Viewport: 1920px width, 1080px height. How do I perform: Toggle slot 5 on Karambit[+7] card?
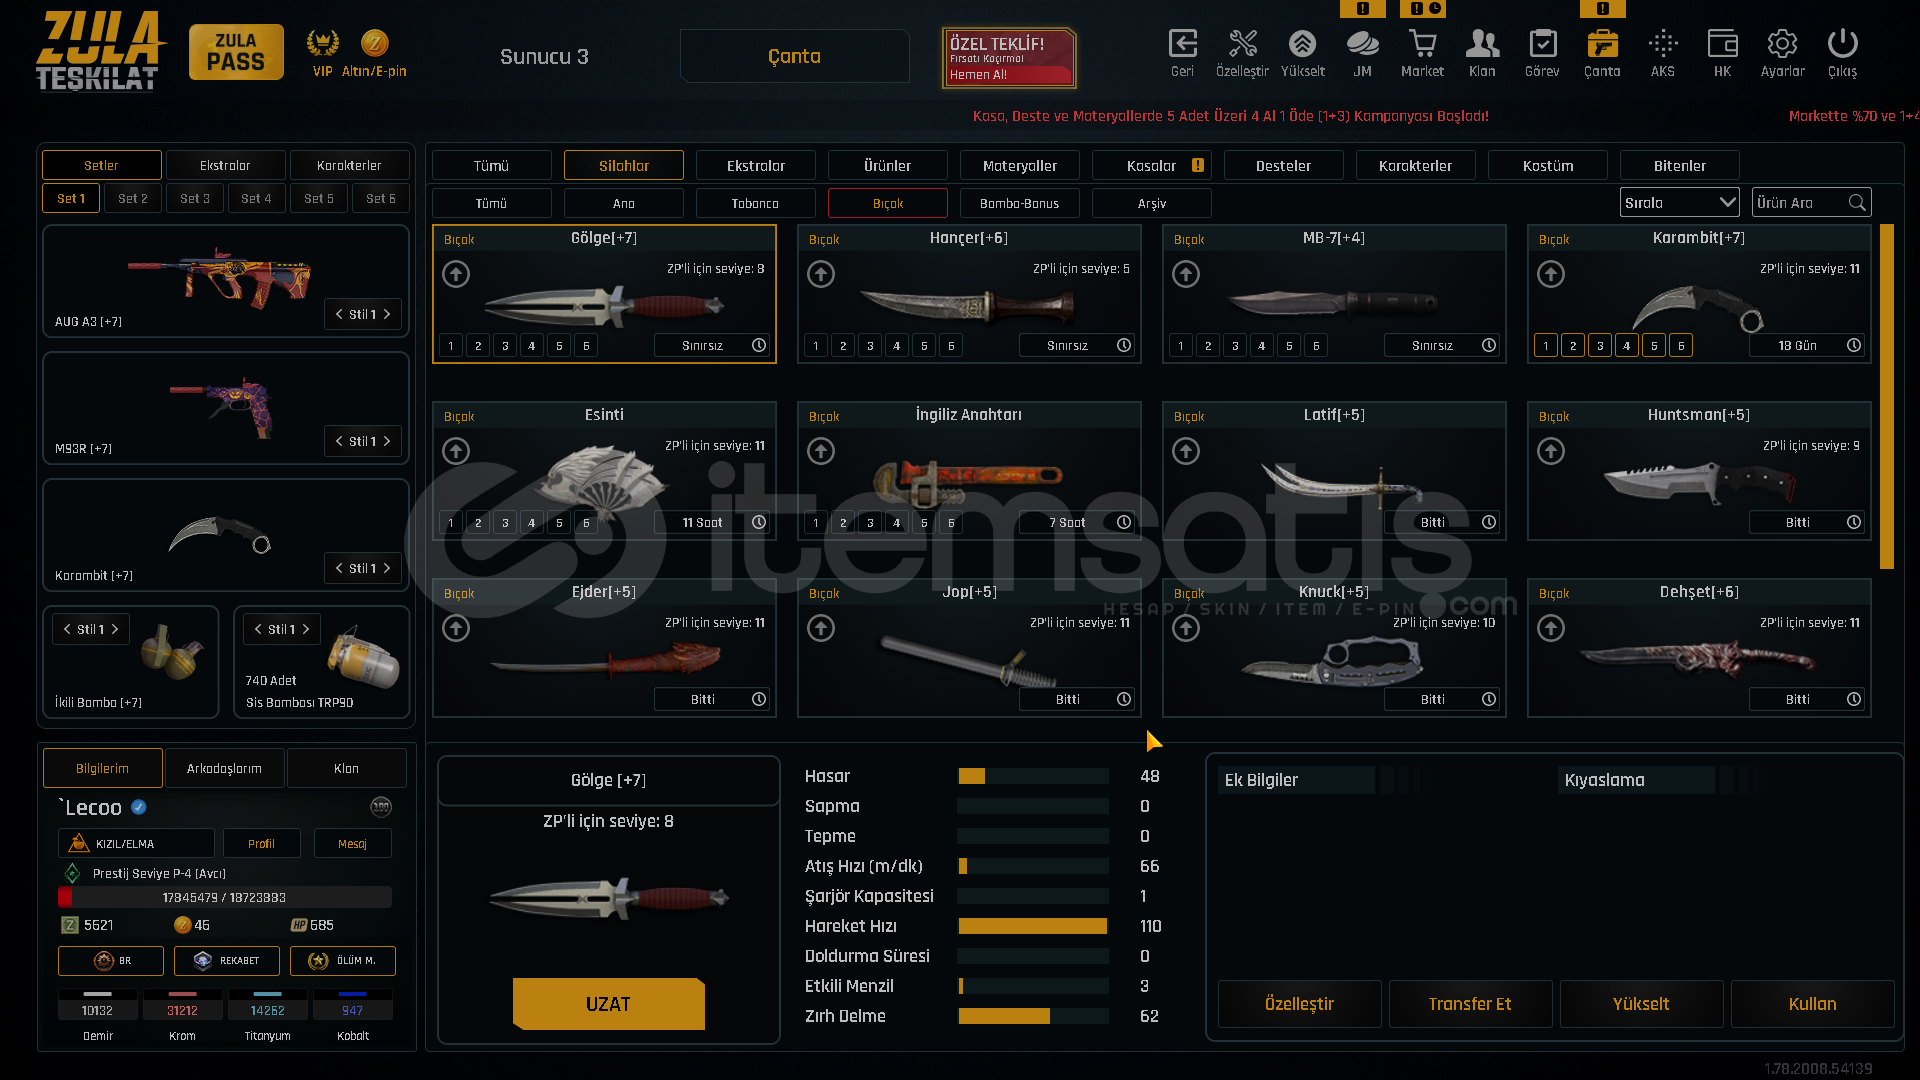click(x=1654, y=346)
